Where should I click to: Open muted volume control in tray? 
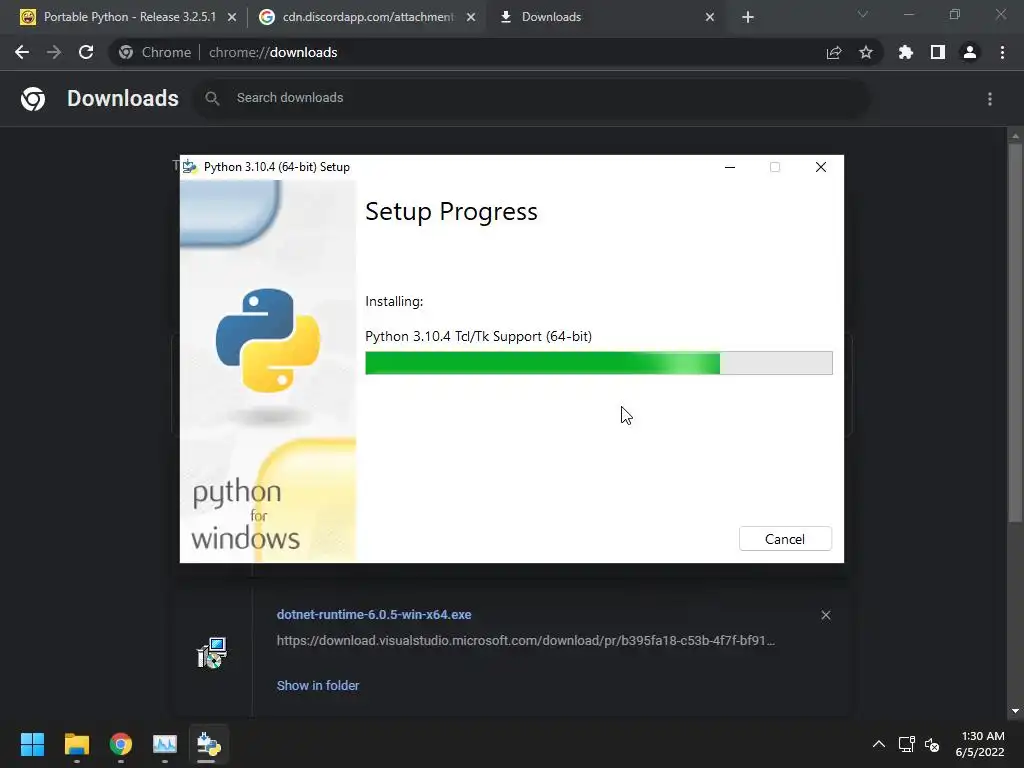coord(932,744)
